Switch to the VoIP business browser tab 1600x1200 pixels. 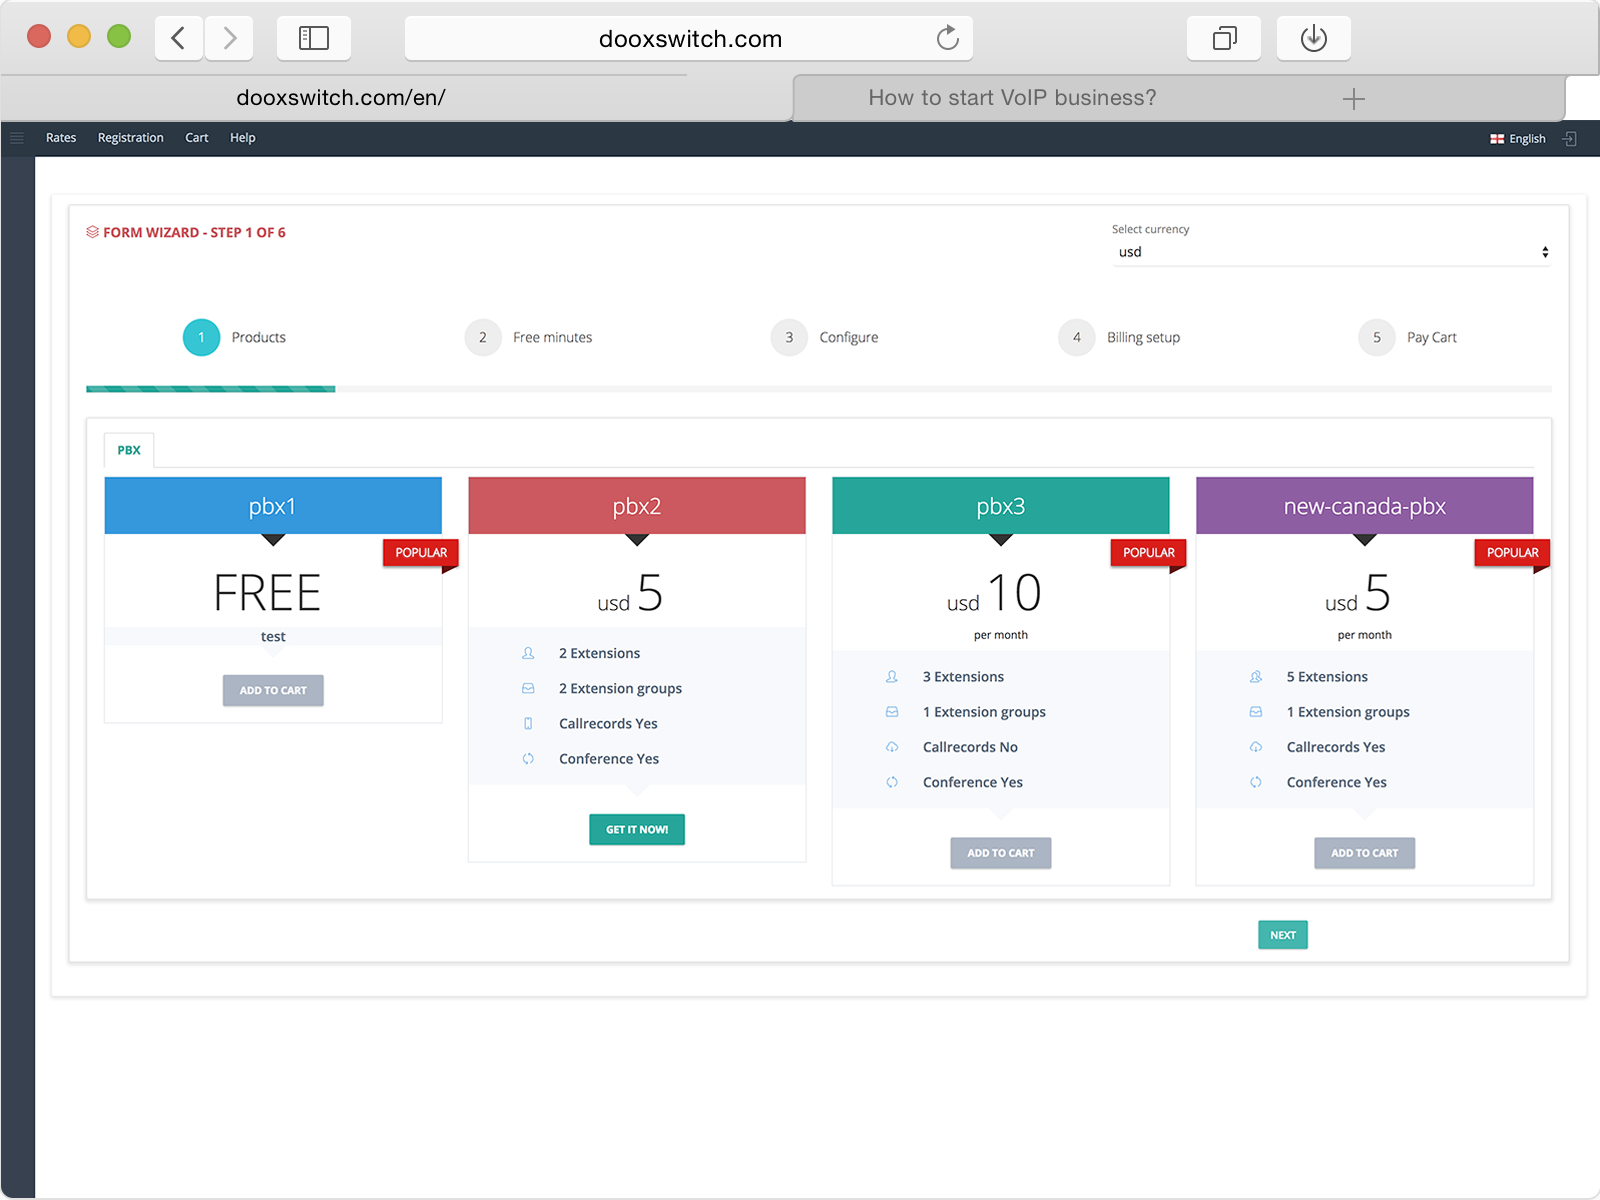(1011, 98)
